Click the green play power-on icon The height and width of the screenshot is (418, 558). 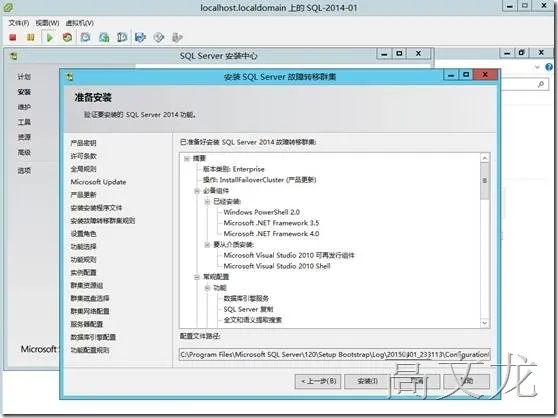[x=50, y=37]
